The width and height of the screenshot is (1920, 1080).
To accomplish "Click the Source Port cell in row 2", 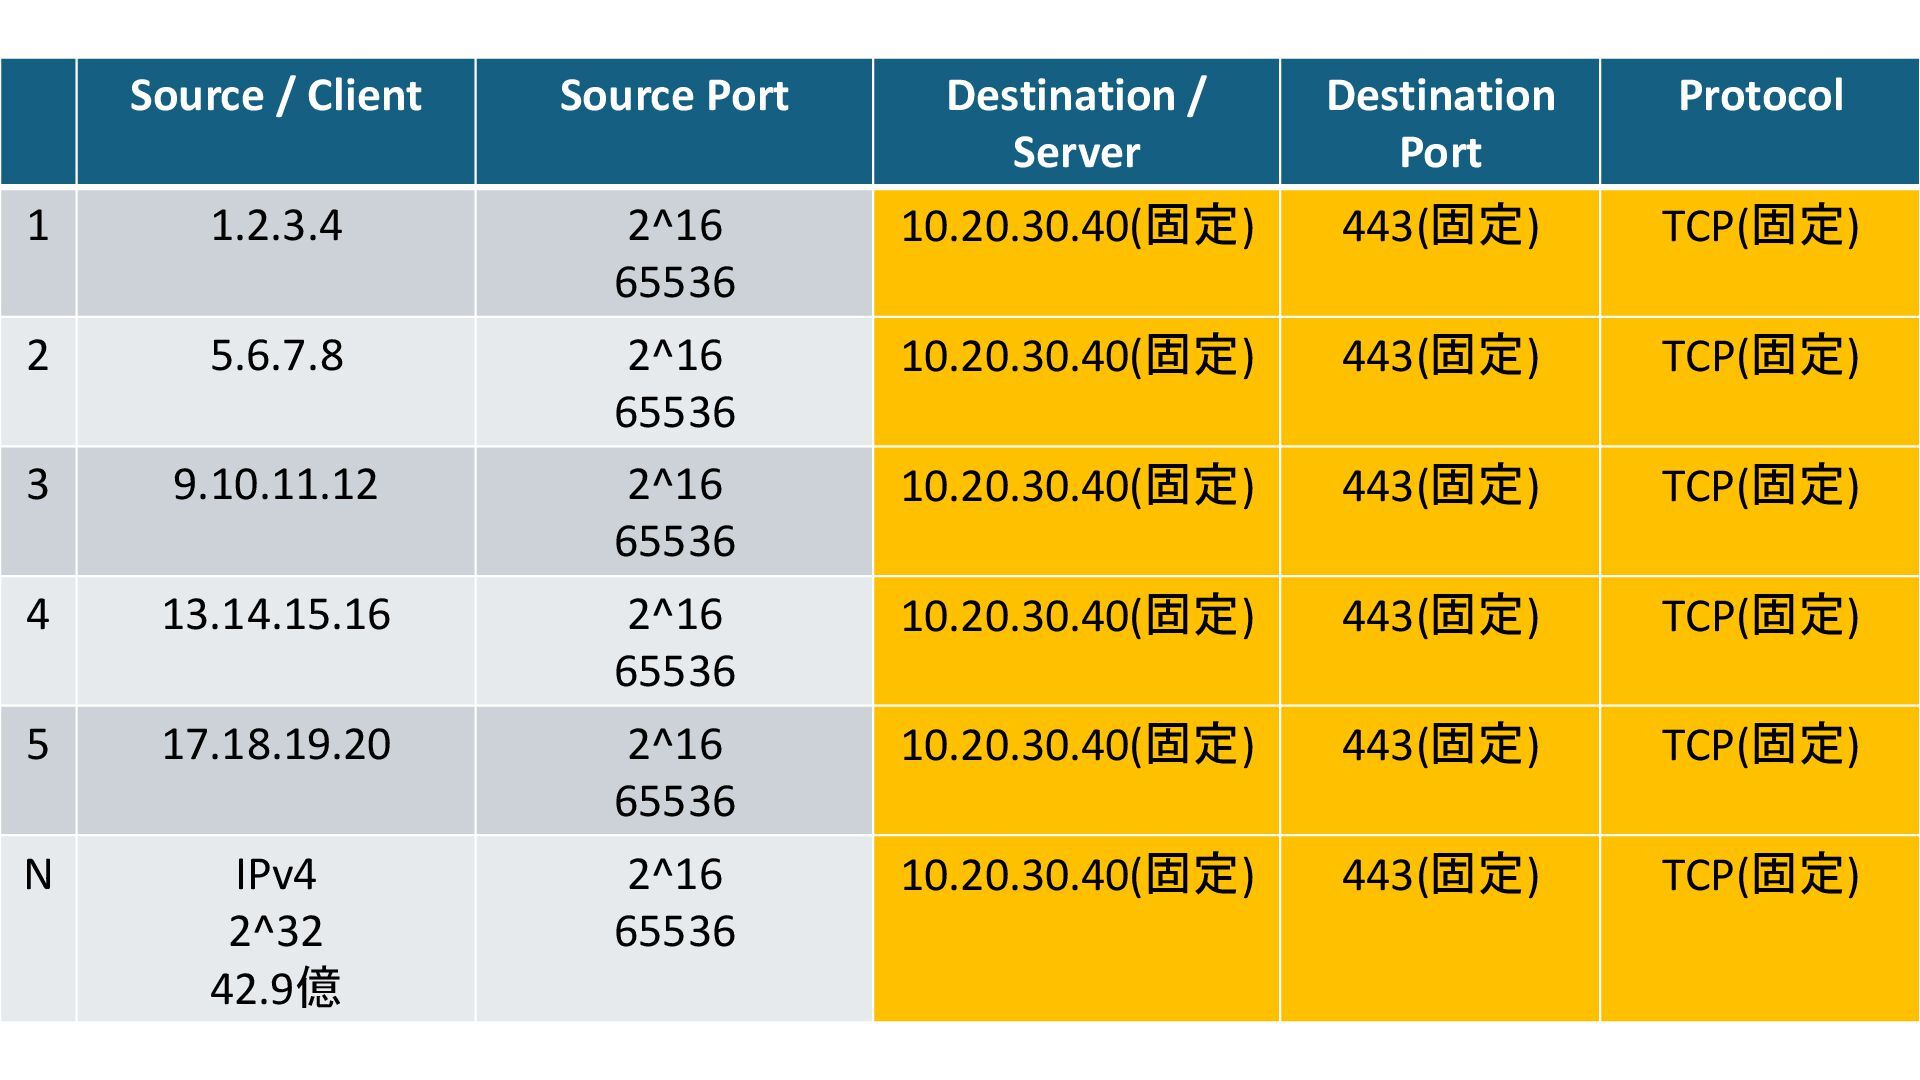I will tap(674, 382).
